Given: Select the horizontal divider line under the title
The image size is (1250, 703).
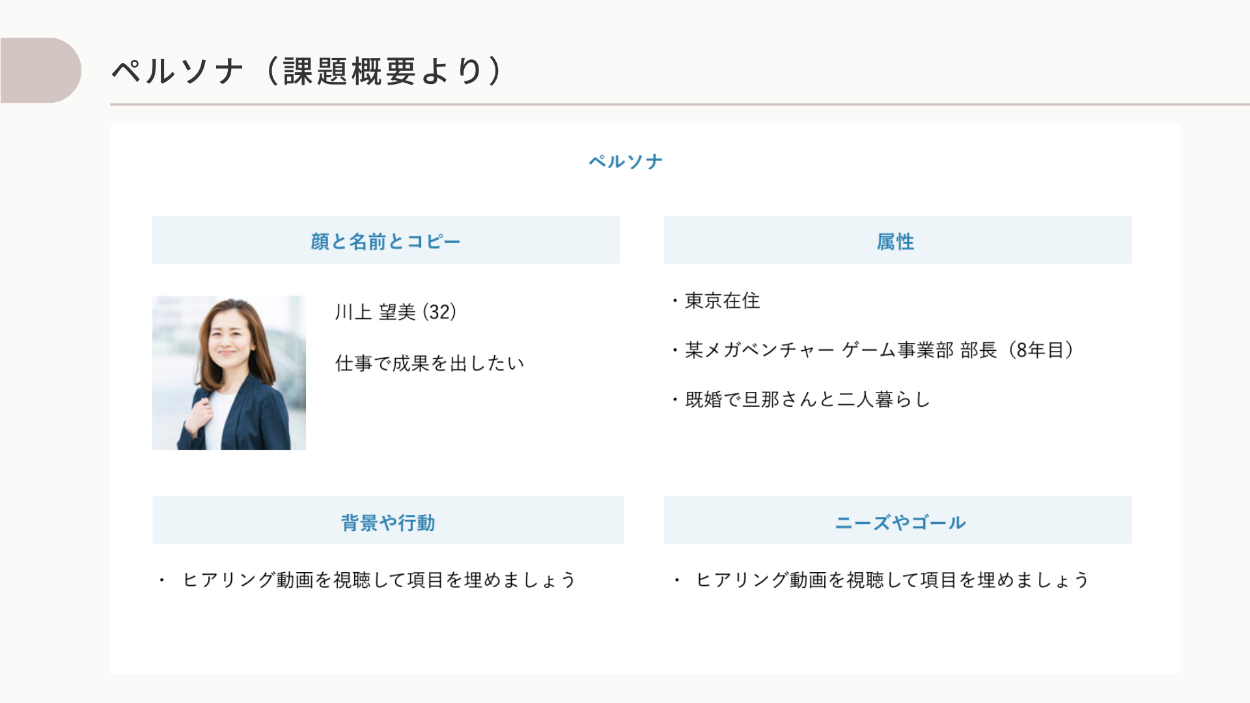Looking at the screenshot, I should coord(680,104).
